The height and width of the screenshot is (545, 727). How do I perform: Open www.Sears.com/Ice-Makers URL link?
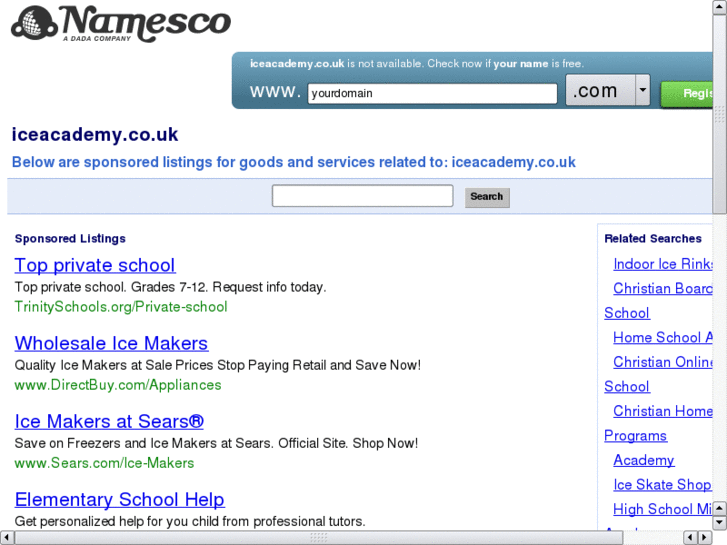[104, 463]
